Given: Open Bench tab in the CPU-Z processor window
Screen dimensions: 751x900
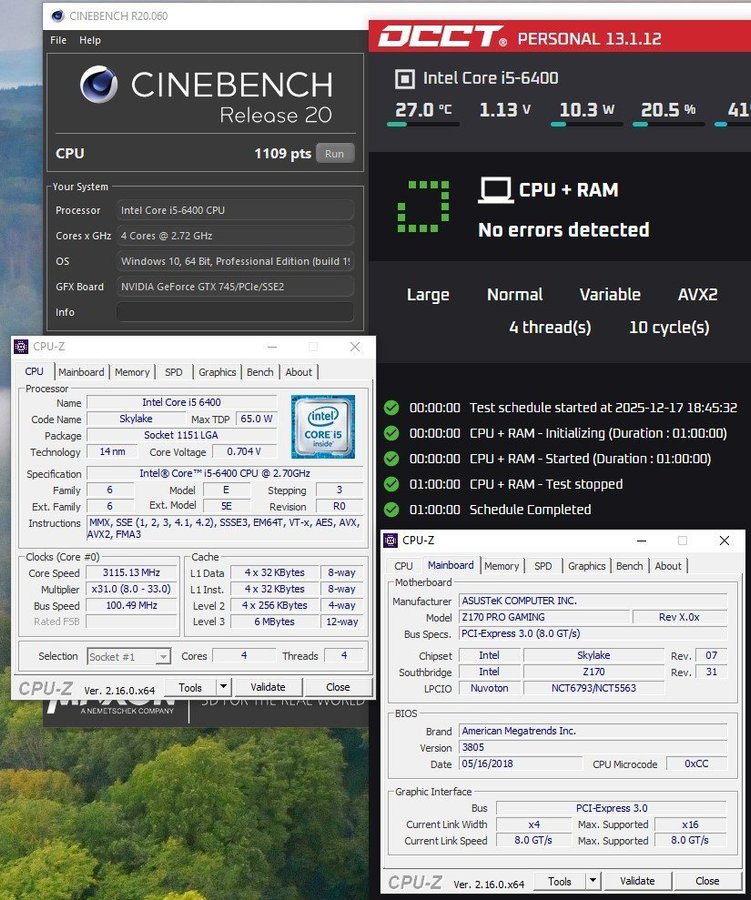Looking at the screenshot, I should [260, 372].
